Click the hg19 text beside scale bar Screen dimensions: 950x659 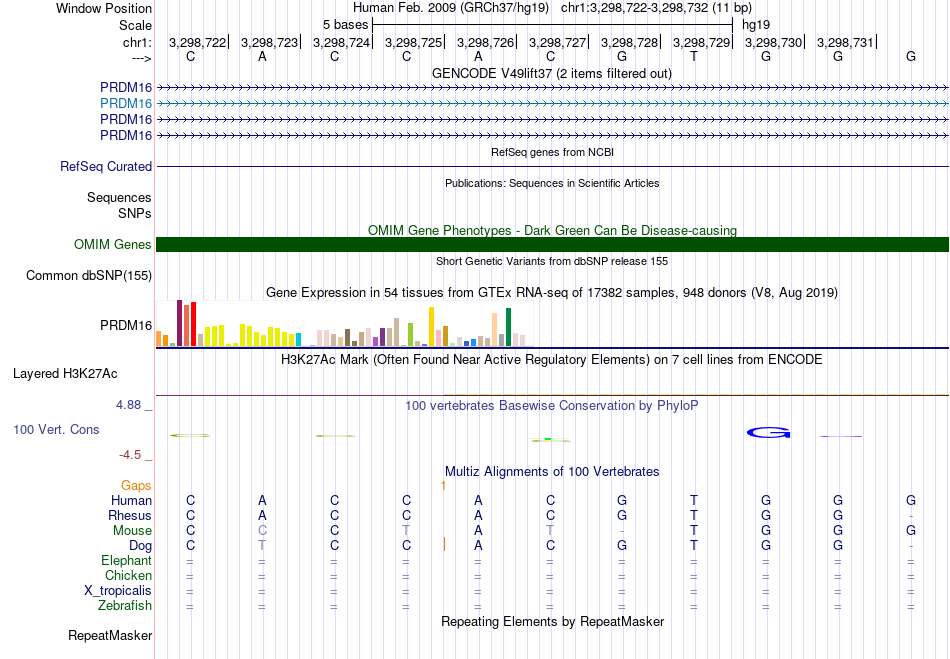pyautogui.click(x=756, y=25)
